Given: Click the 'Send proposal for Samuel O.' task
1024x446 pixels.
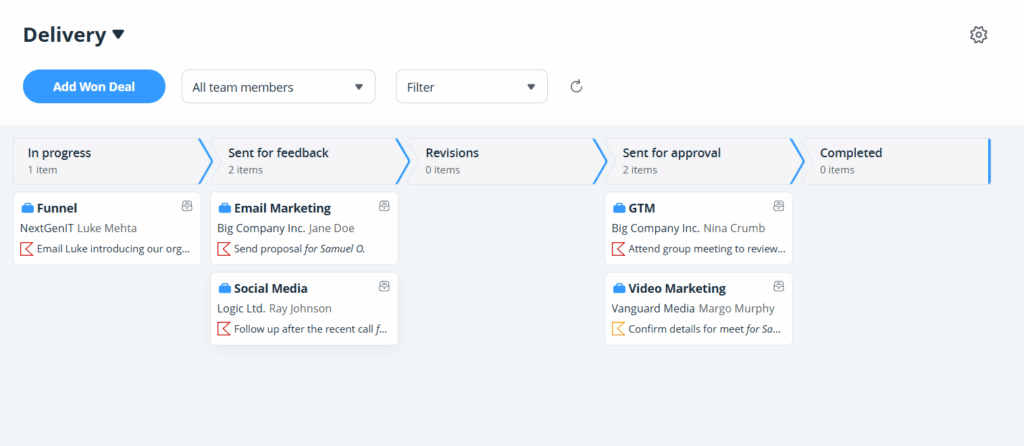Looking at the screenshot, I should tap(300, 249).
